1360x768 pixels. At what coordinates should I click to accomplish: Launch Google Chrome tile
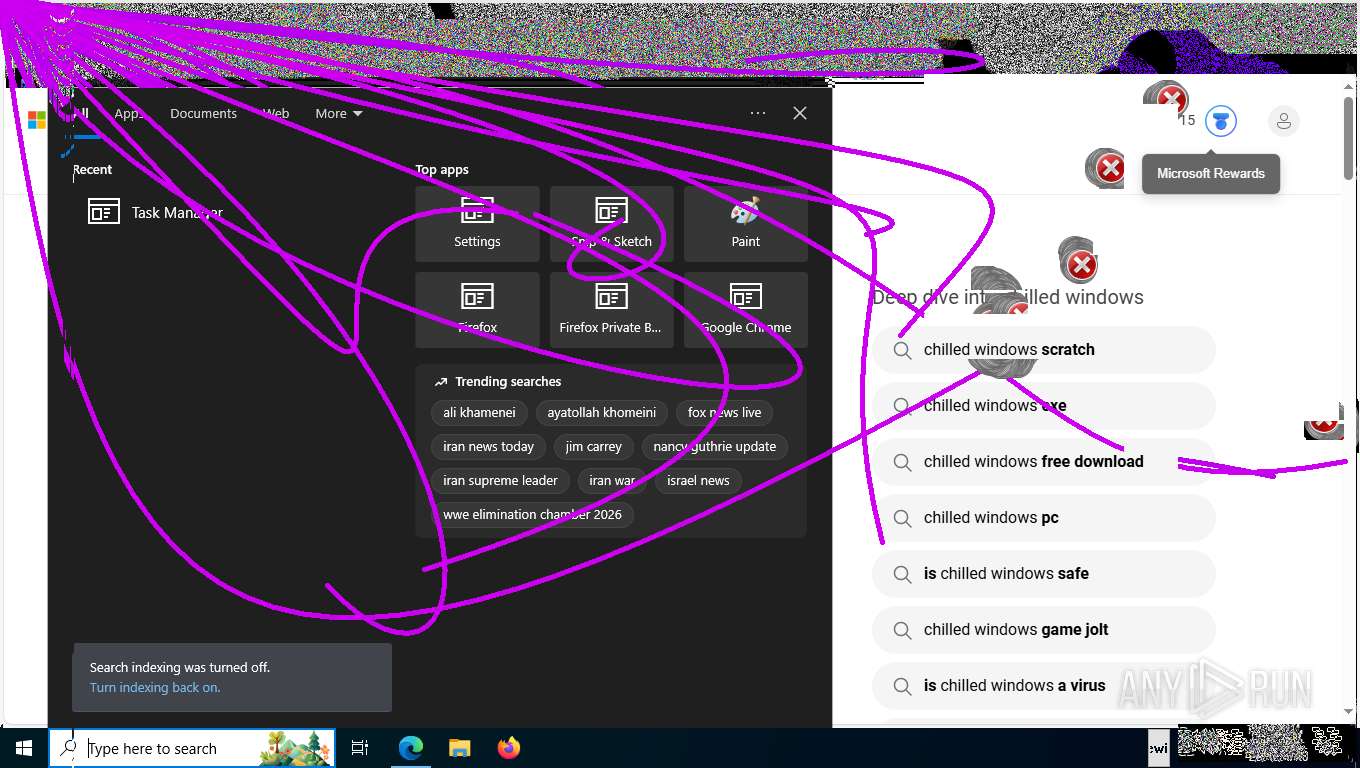pos(745,310)
